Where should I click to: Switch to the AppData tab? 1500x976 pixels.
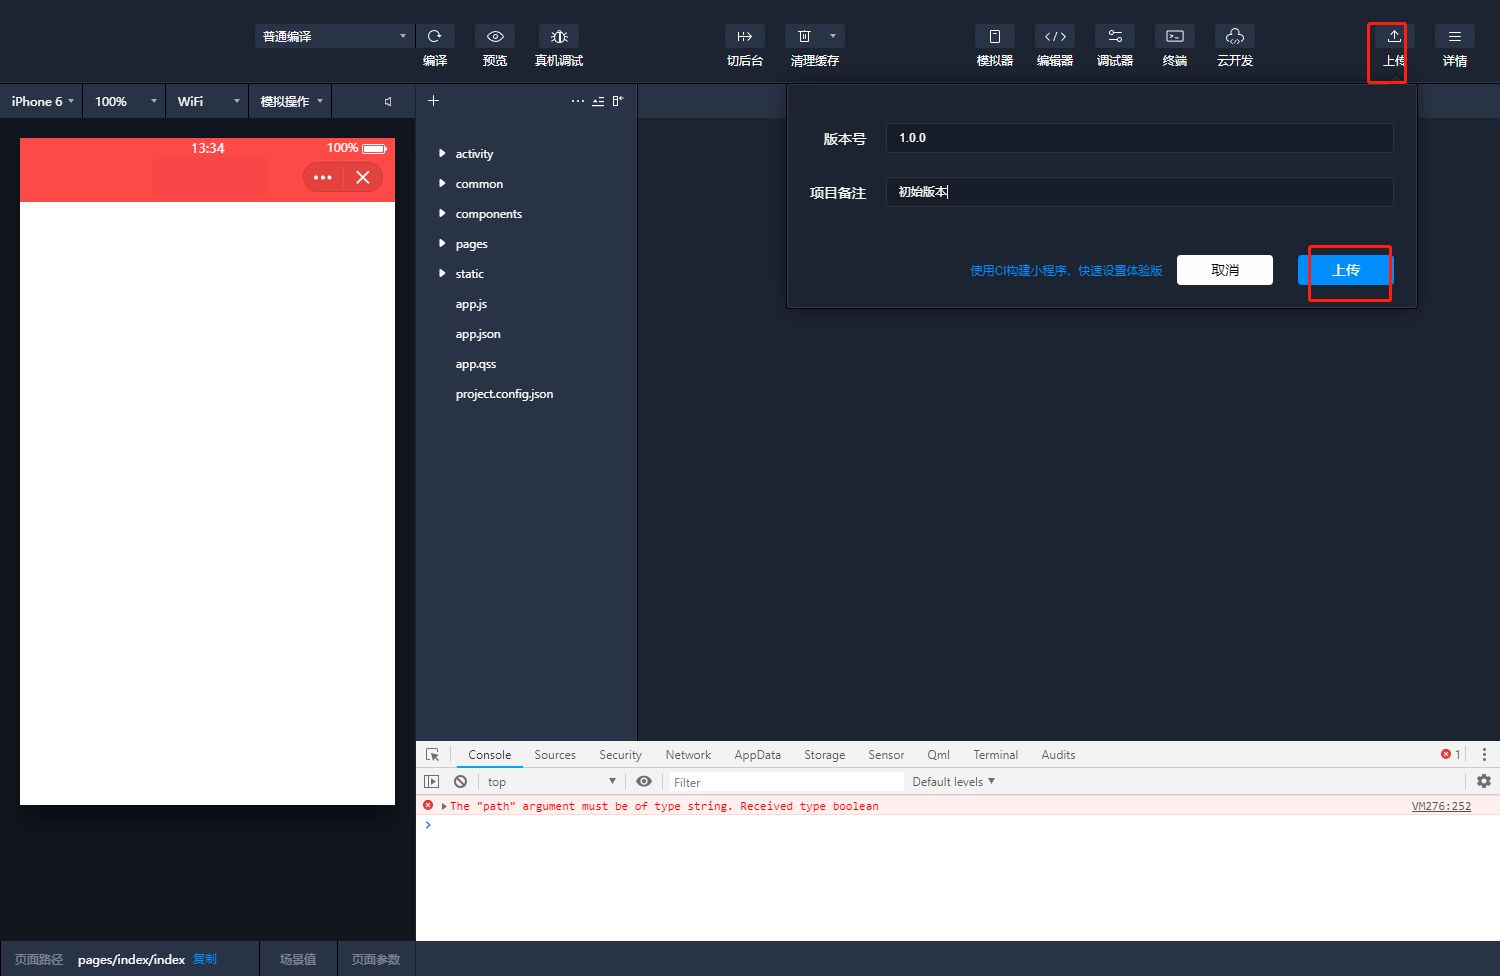757,755
